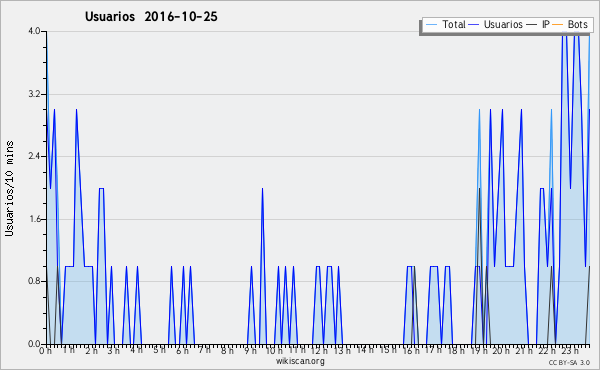Click the '6 h' x-axis label
Screen dimensions: 600x370
(182, 351)
